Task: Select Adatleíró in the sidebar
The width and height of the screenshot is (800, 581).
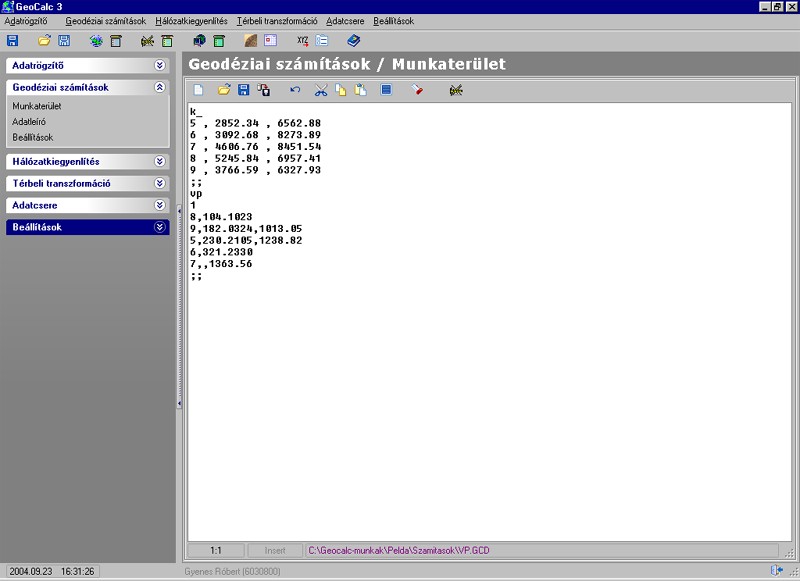Action: click(29, 122)
